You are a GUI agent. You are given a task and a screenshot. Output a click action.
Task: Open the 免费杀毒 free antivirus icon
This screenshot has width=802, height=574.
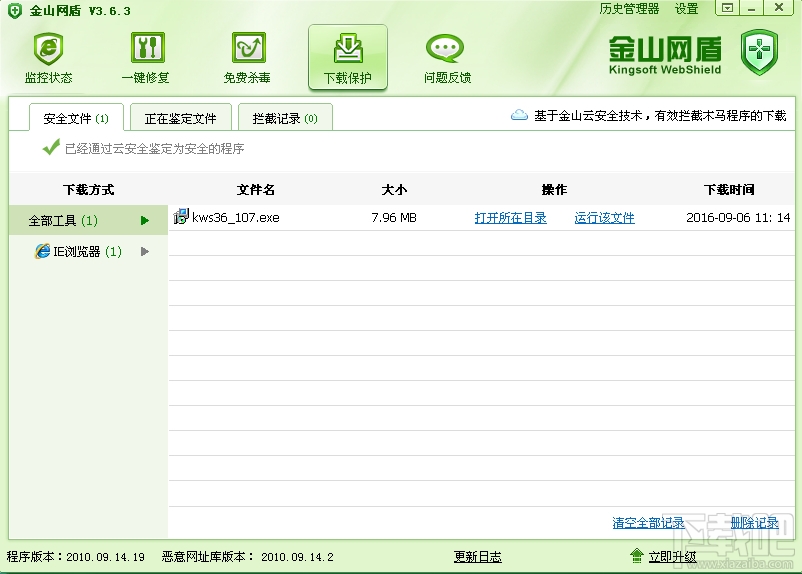[x=249, y=49]
